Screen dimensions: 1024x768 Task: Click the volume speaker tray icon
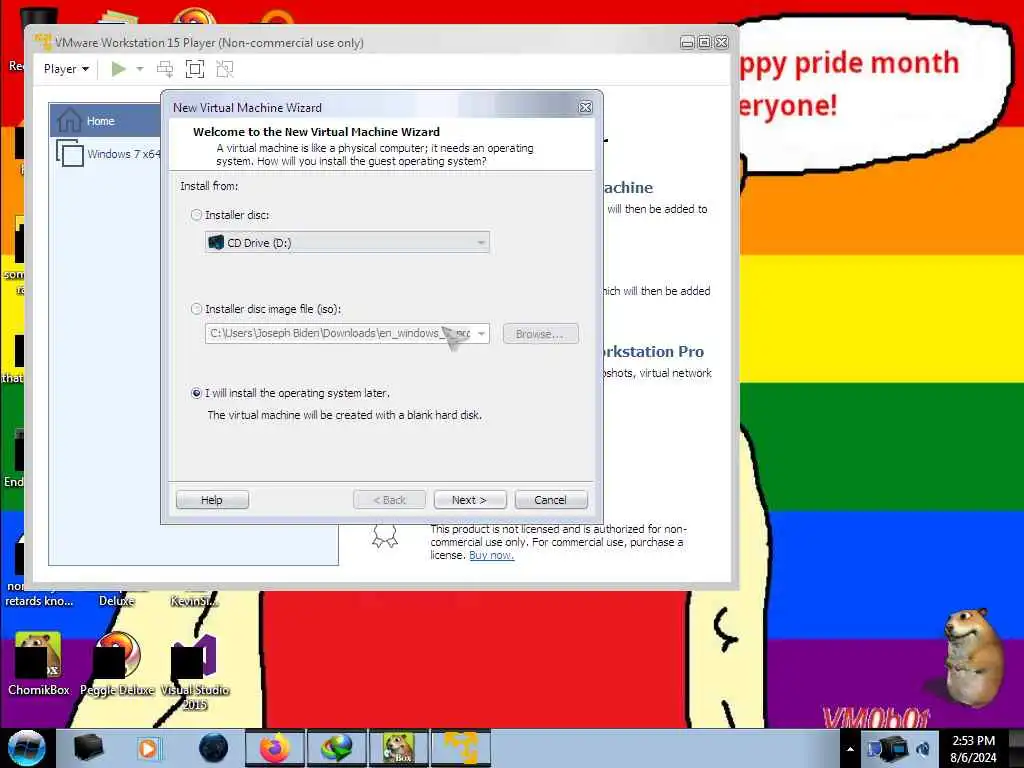[x=923, y=748]
